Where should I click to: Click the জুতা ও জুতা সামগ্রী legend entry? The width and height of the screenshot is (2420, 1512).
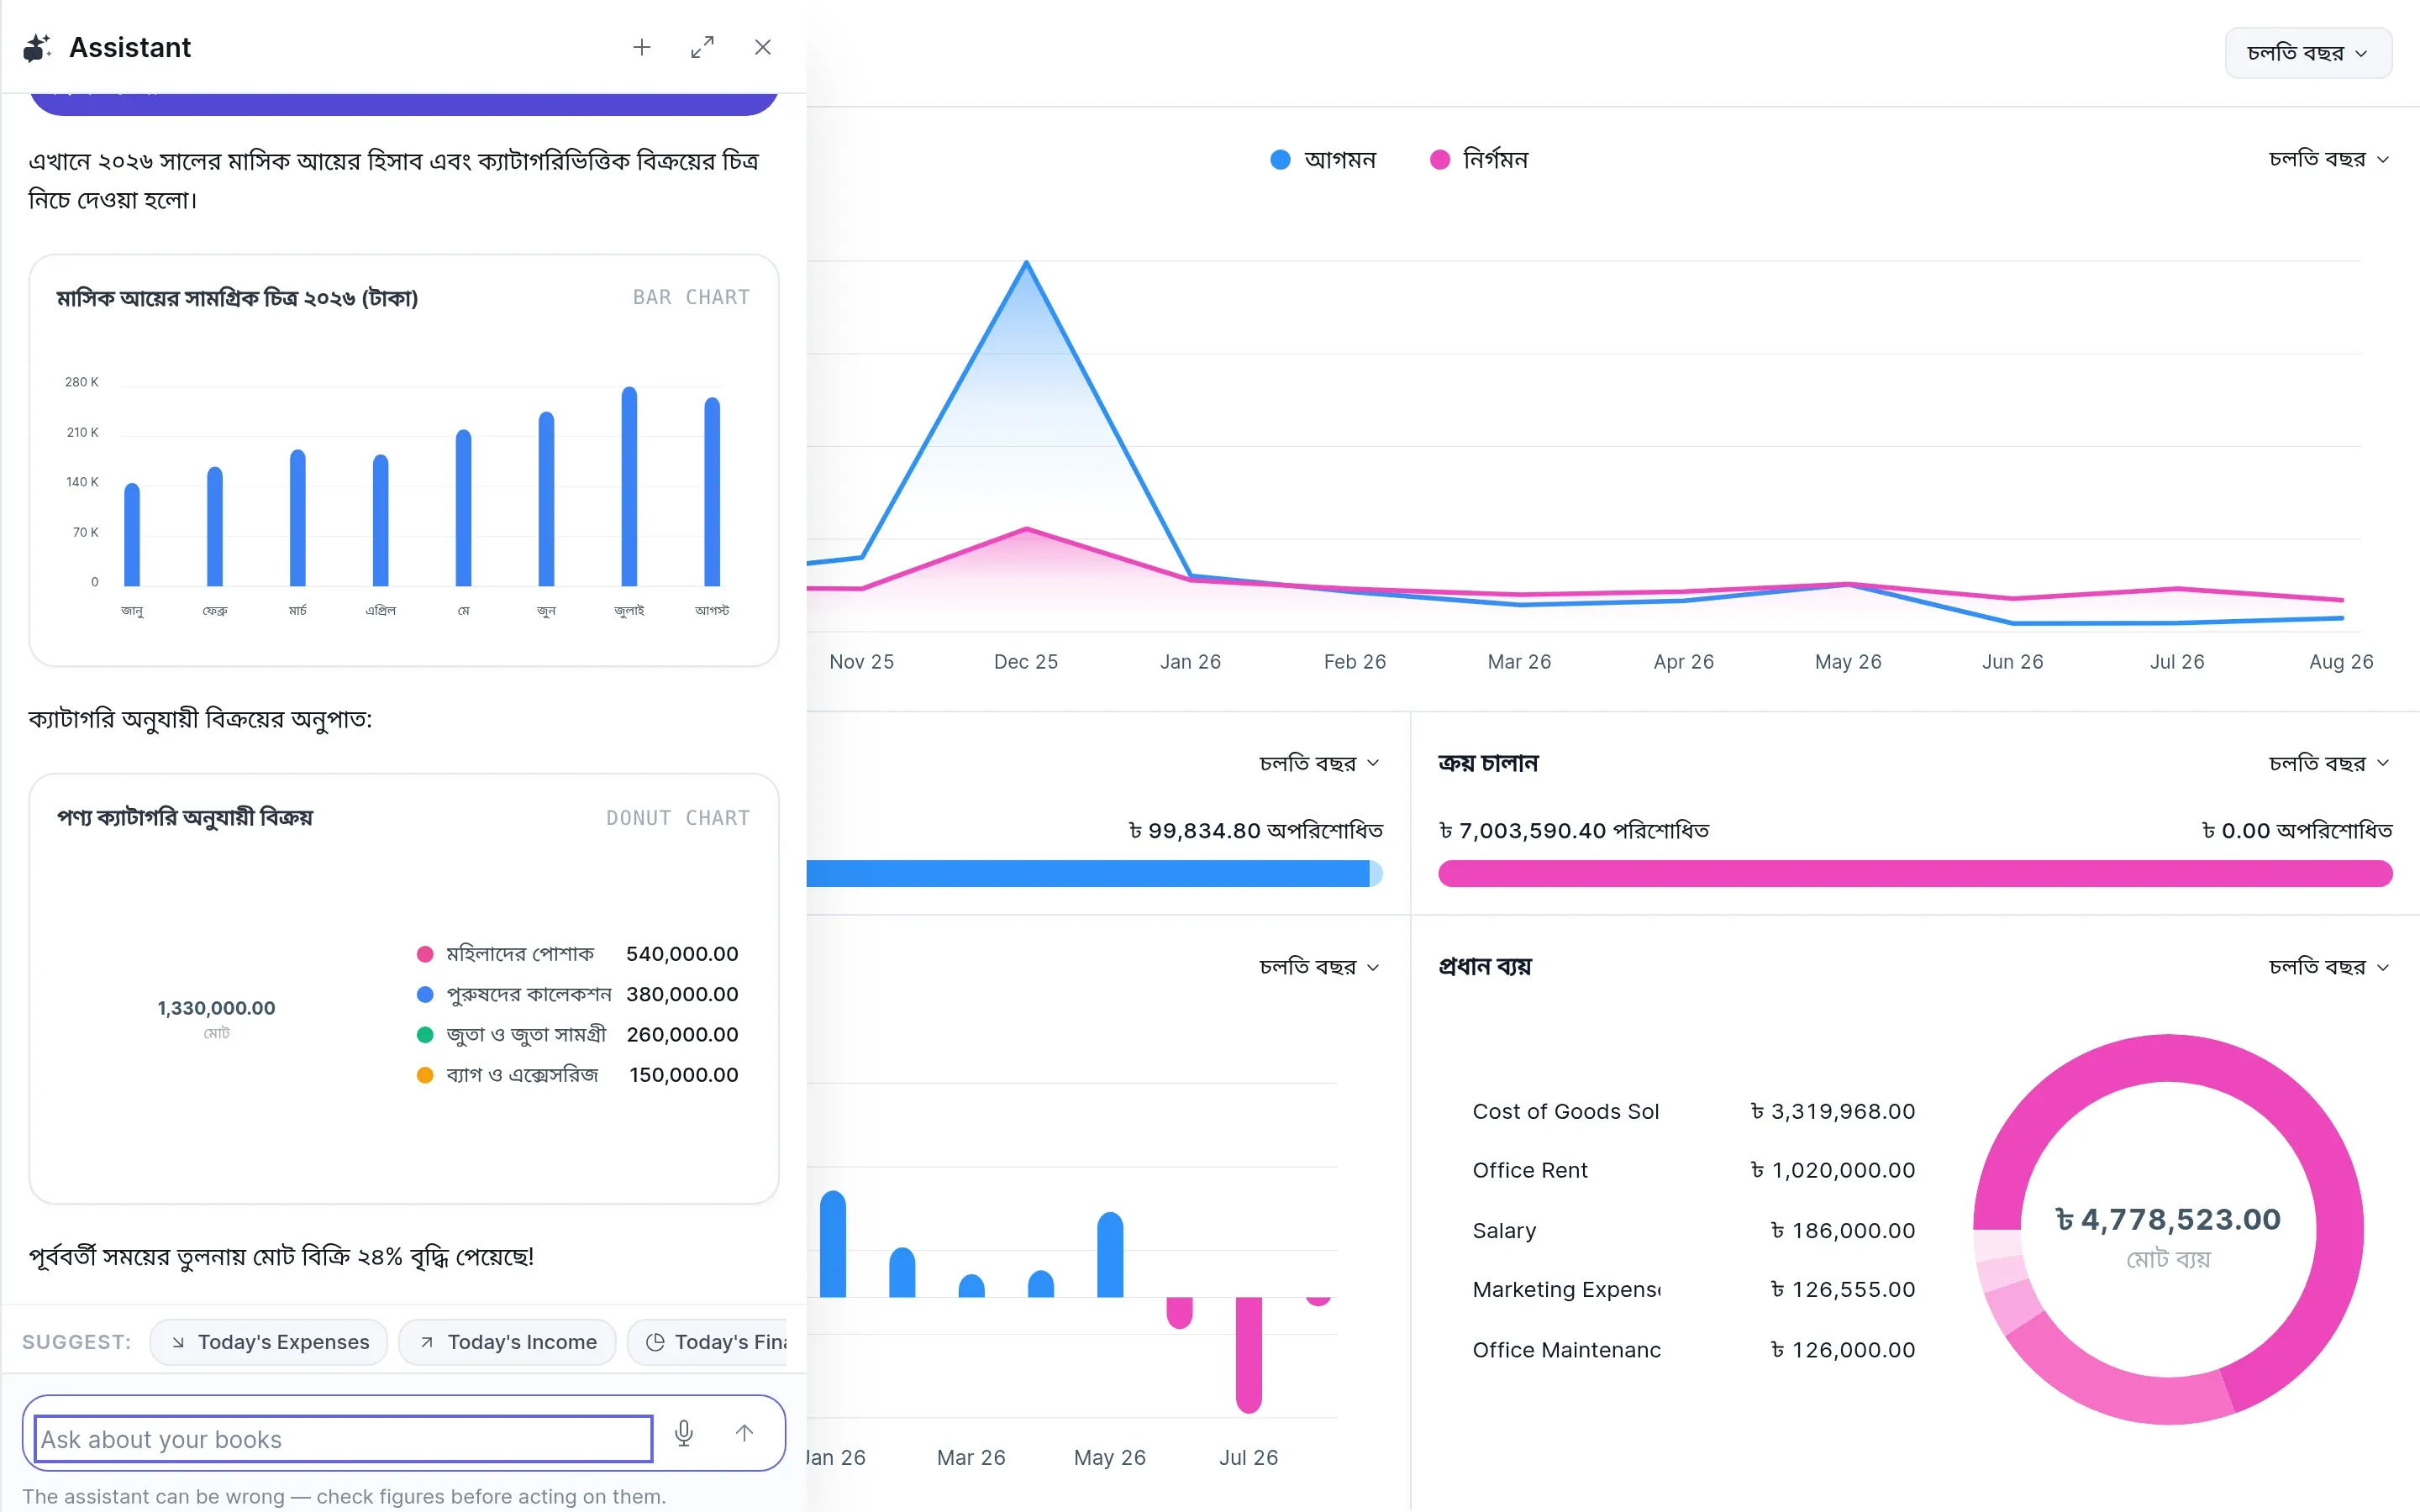[577, 1035]
